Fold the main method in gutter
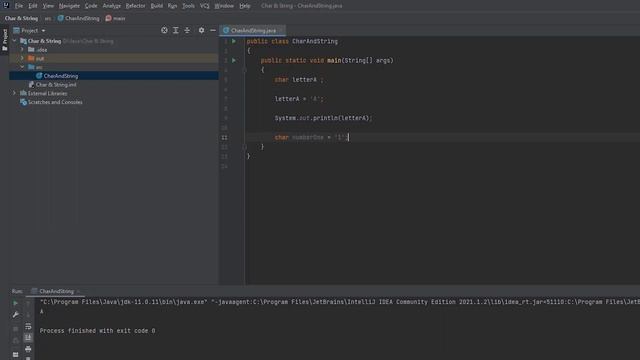Screen dimensions: 640x360 (x=245, y=70)
